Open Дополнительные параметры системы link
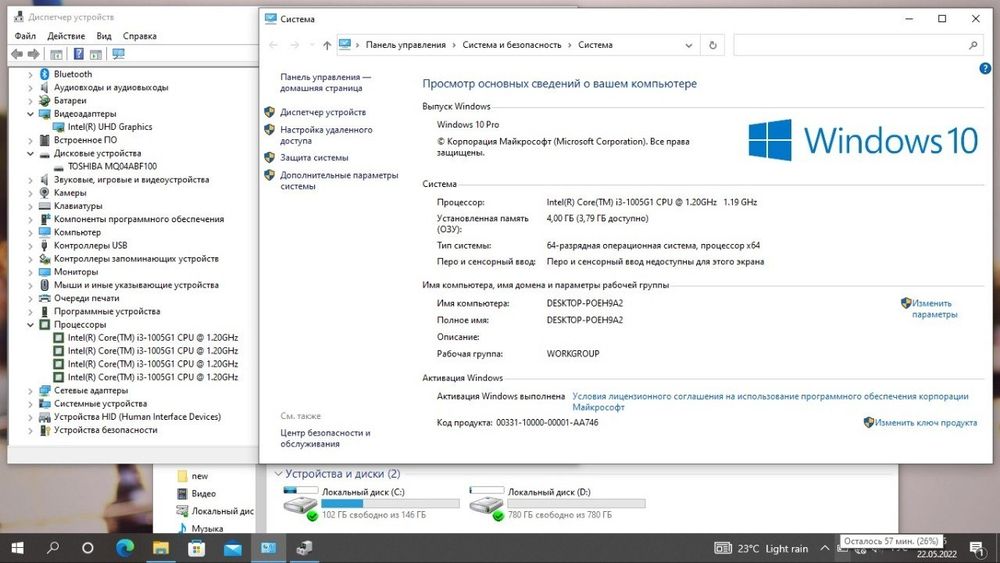 coord(339,180)
